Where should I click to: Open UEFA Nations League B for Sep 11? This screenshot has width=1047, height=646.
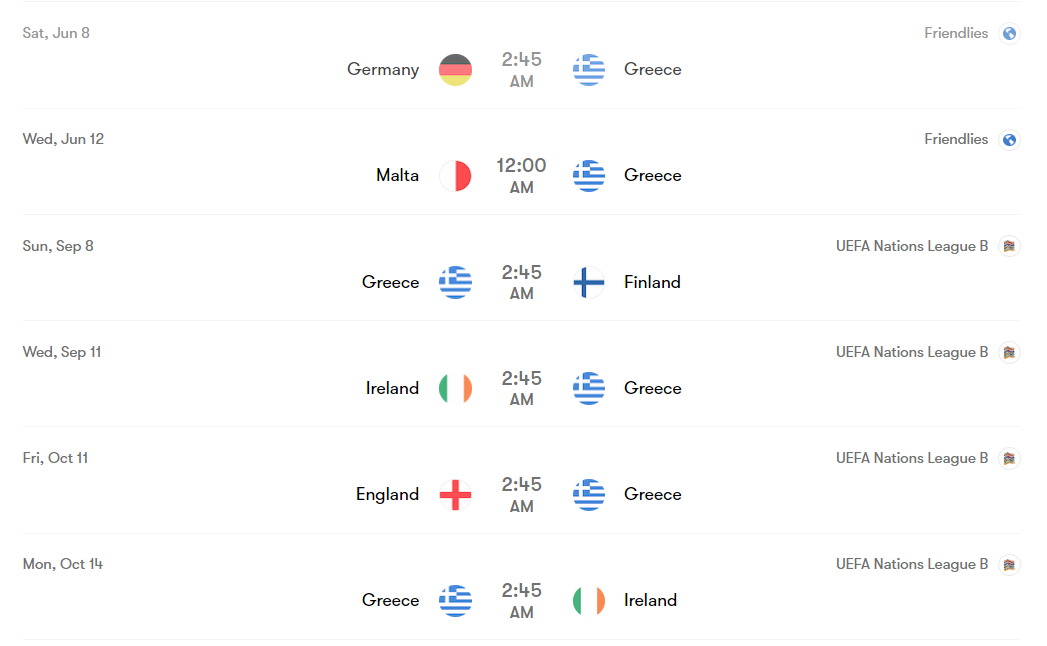911,352
